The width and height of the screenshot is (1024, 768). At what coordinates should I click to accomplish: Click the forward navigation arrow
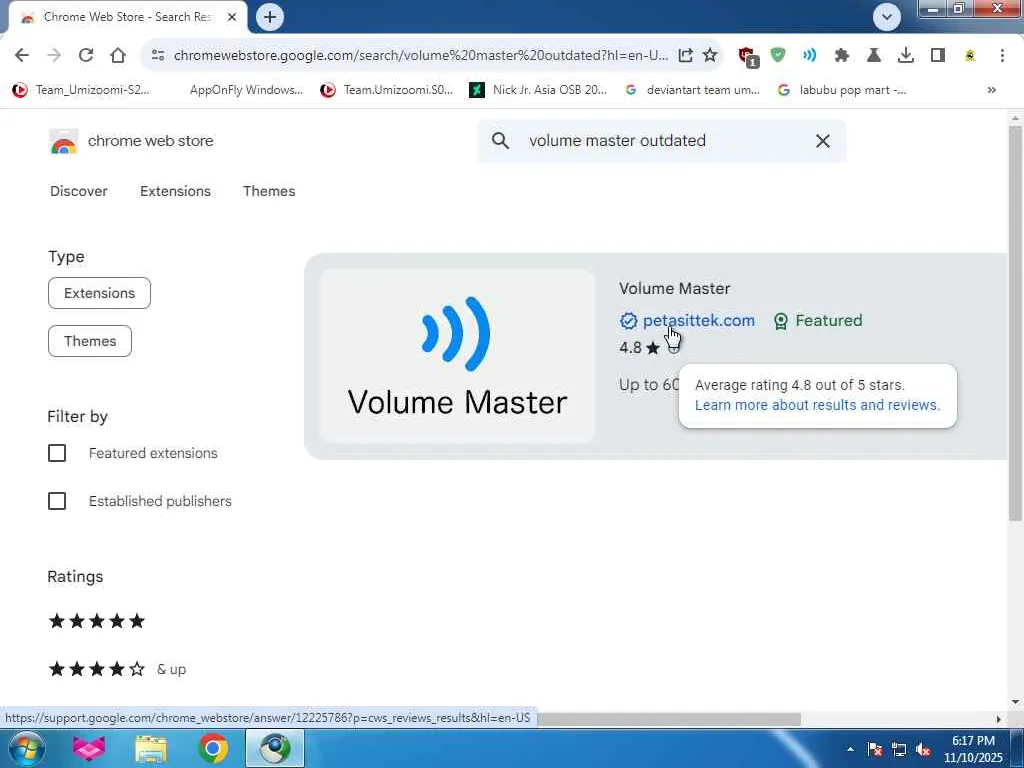click(54, 56)
